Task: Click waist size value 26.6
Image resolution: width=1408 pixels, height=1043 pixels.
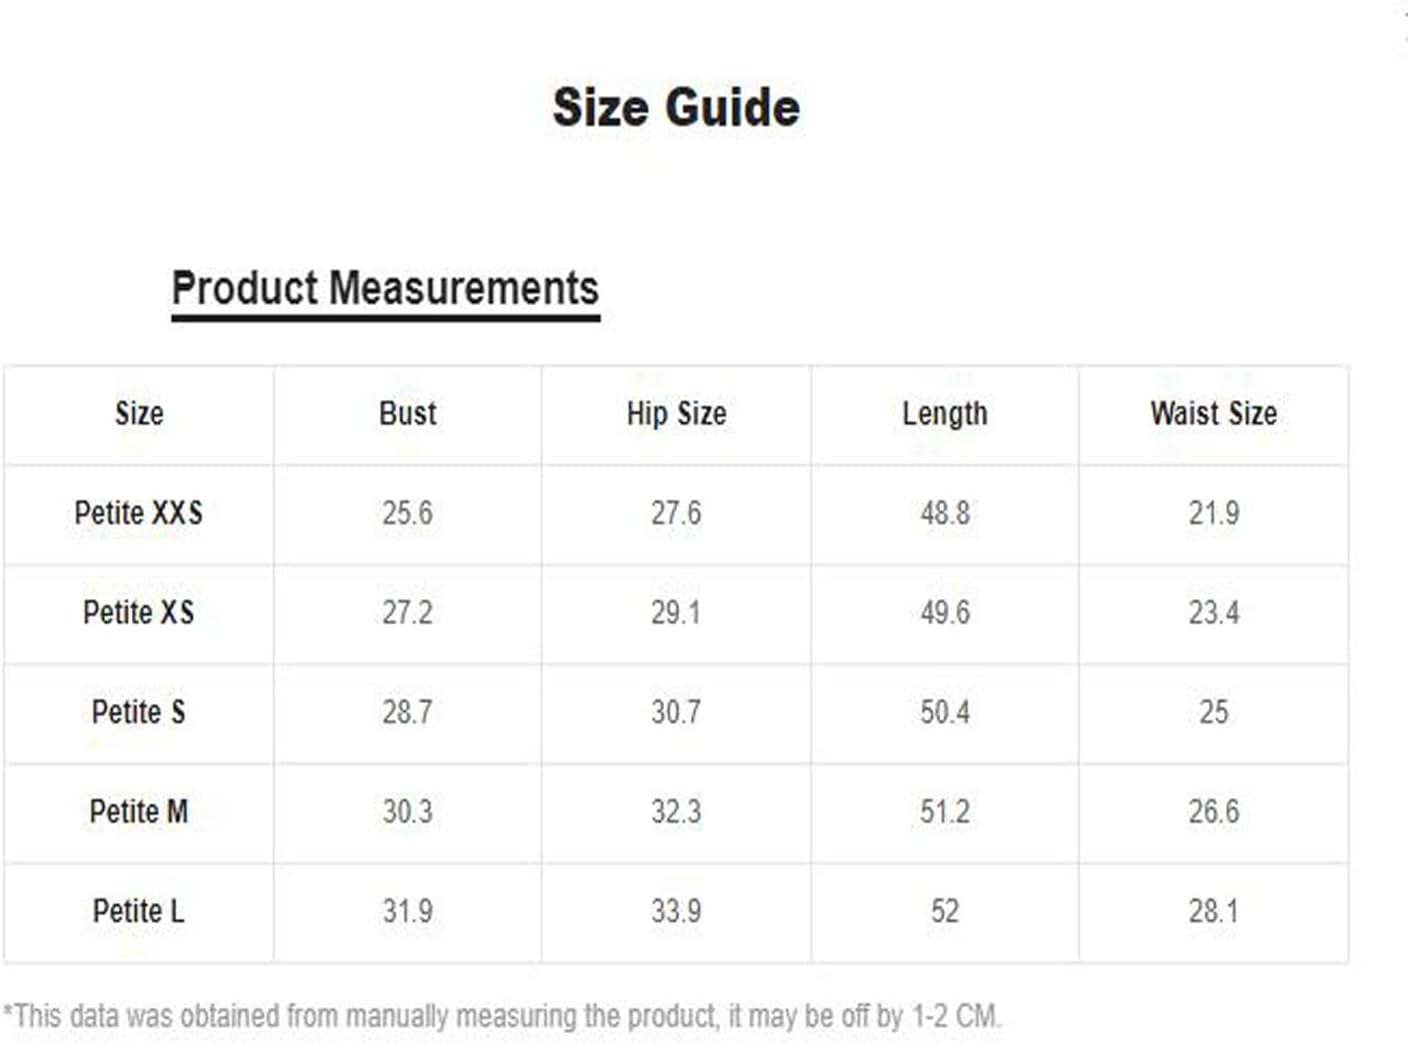Action: pos(1214,811)
